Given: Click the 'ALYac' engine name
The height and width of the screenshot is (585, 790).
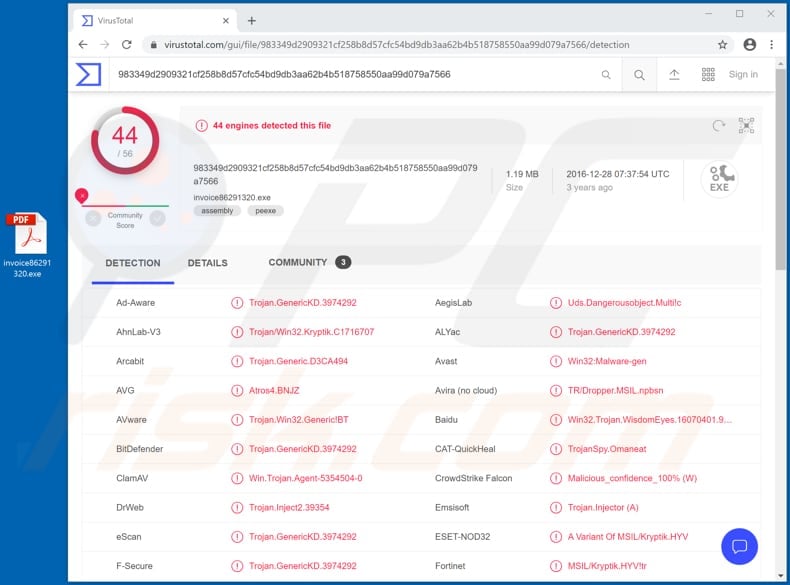Looking at the screenshot, I should (x=447, y=332).
